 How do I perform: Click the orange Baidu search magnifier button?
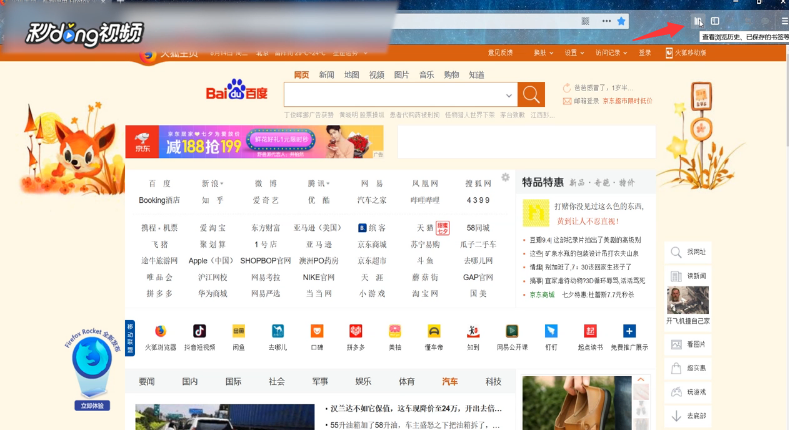tap(531, 94)
